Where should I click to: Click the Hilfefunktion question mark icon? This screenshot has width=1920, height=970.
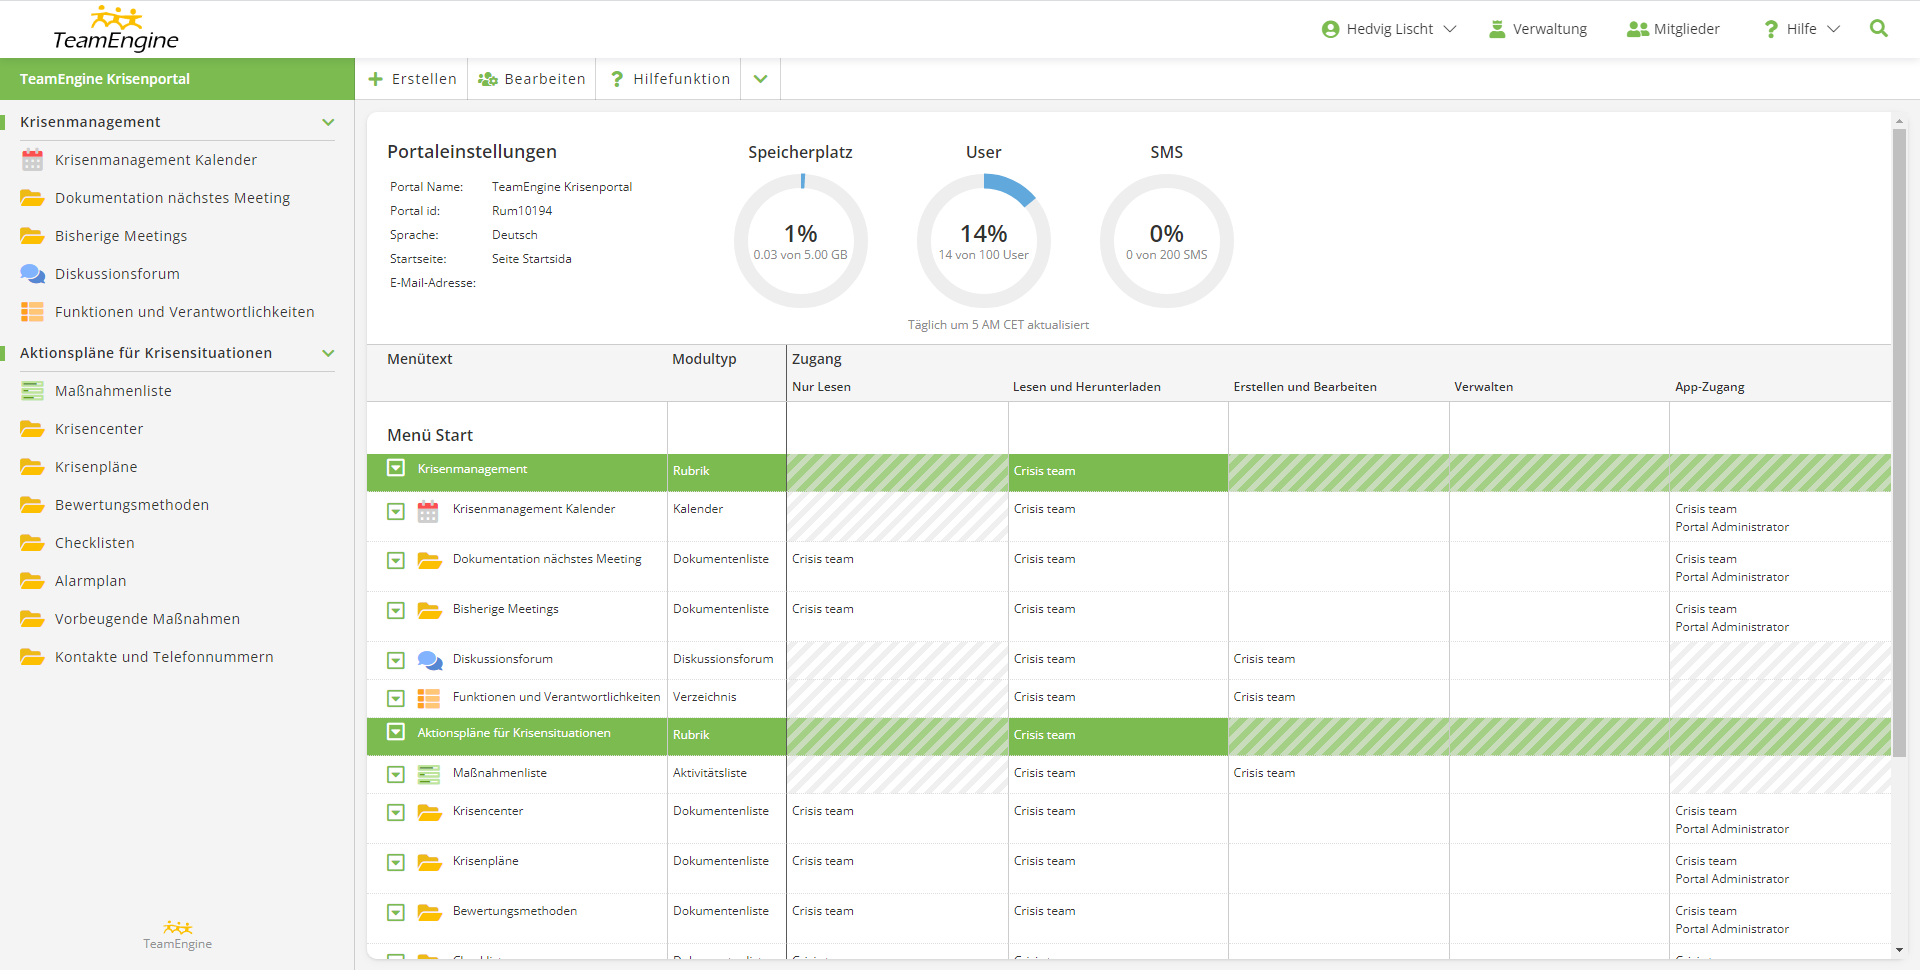[617, 79]
